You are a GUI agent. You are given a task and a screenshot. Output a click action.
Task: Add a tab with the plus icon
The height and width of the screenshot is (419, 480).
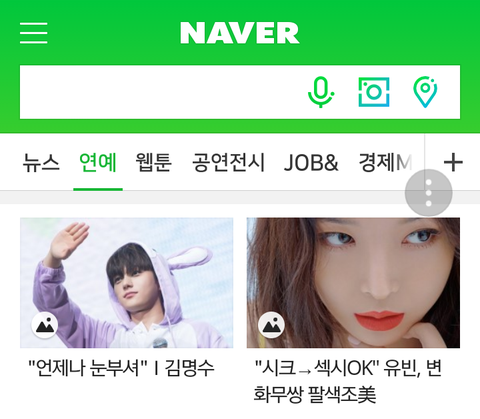(x=453, y=163)
